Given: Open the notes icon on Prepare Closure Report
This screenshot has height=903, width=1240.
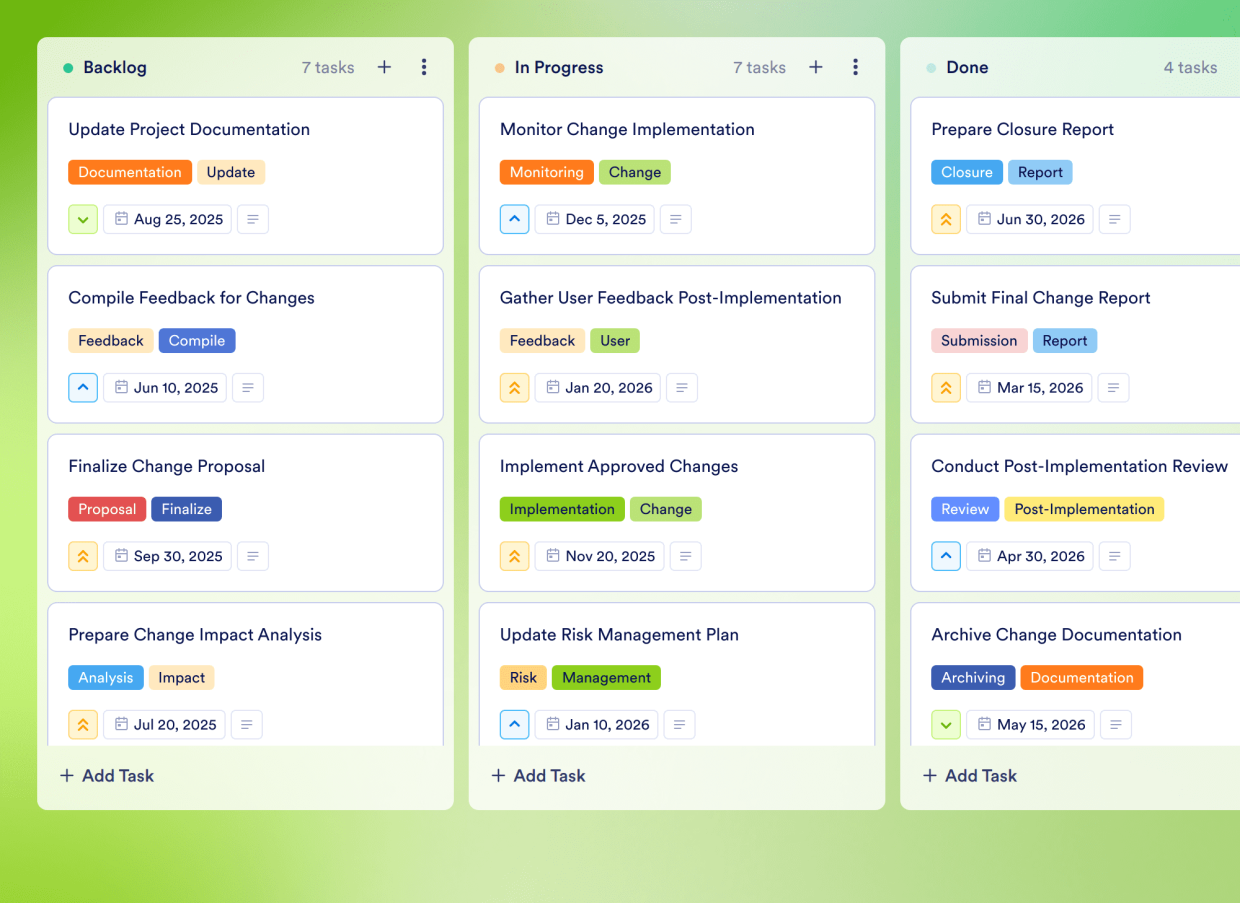Looking at the screenshot, I should click(1114, 219).
